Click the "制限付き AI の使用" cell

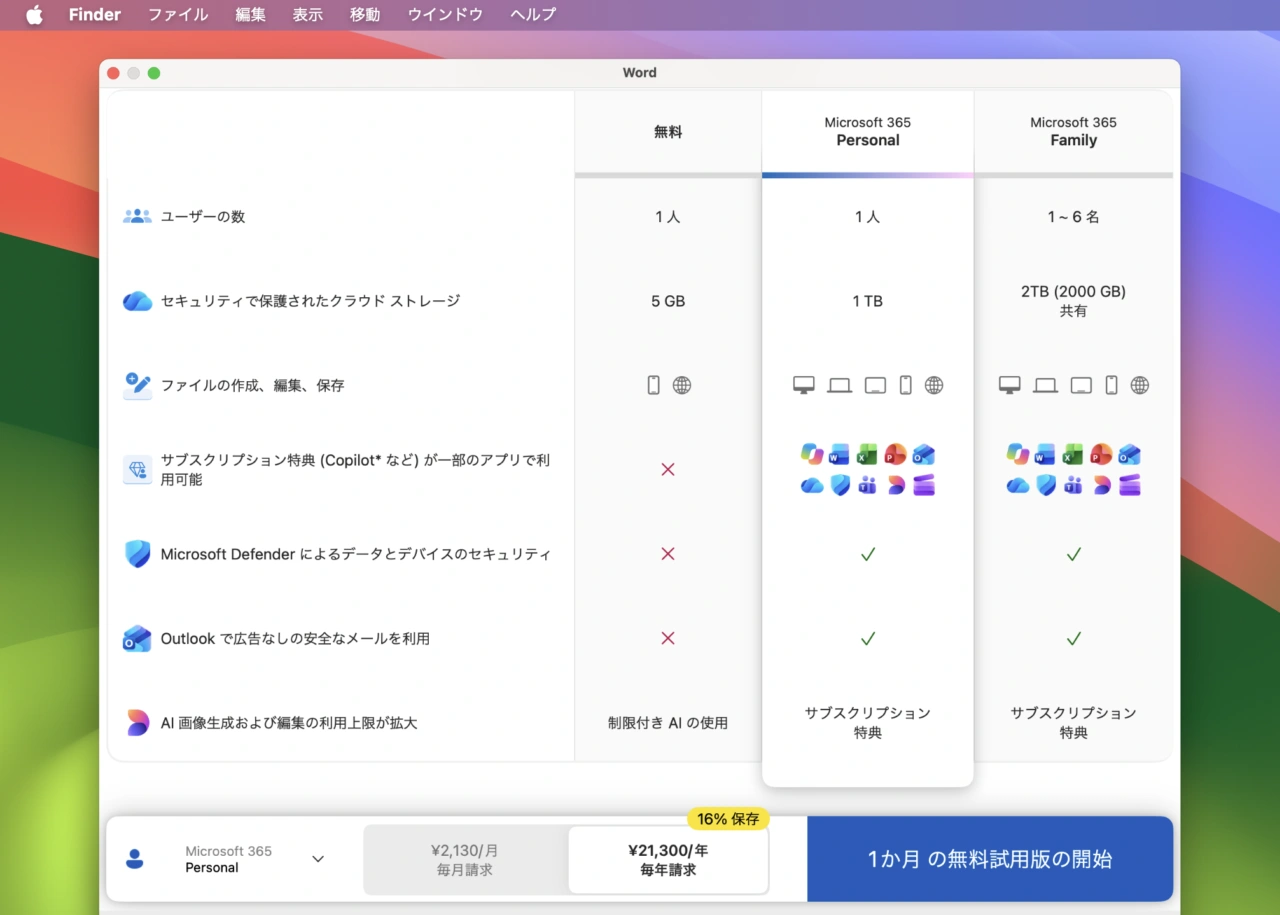coord(668,723)
